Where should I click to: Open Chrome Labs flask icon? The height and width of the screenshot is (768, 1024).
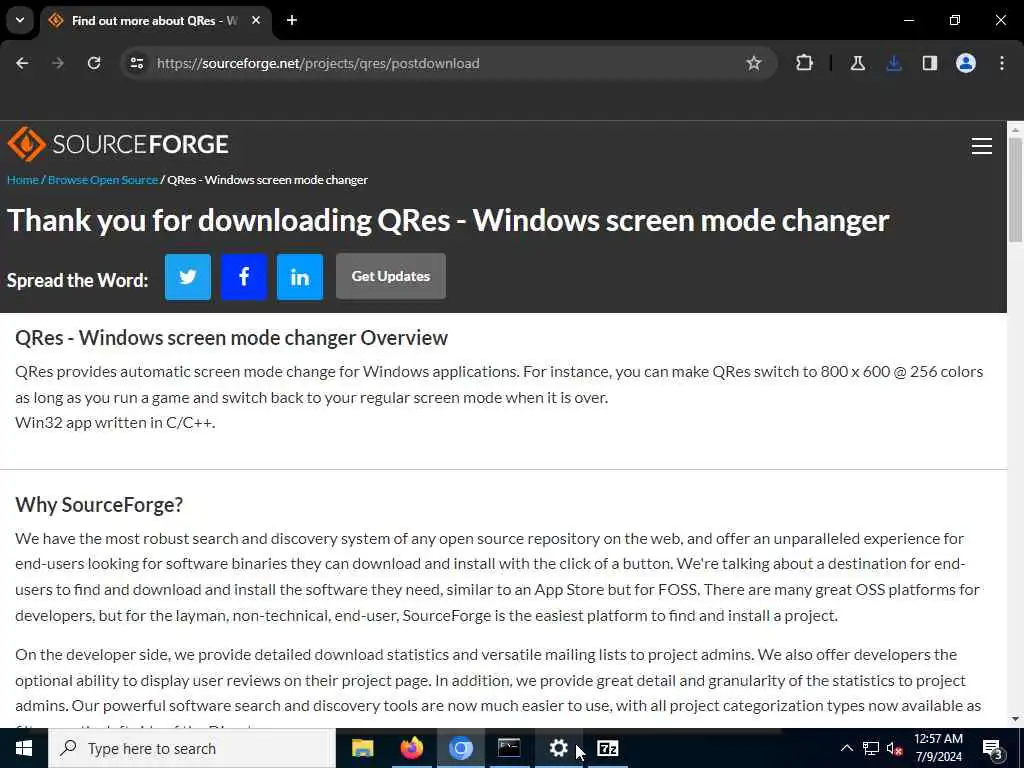[x=857, y=63]
